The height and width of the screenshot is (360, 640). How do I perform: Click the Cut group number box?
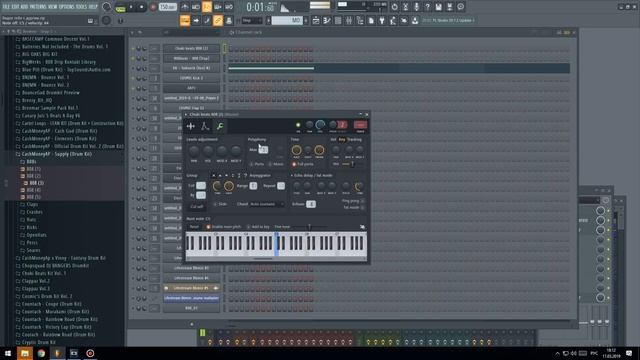tap(201, 186)
